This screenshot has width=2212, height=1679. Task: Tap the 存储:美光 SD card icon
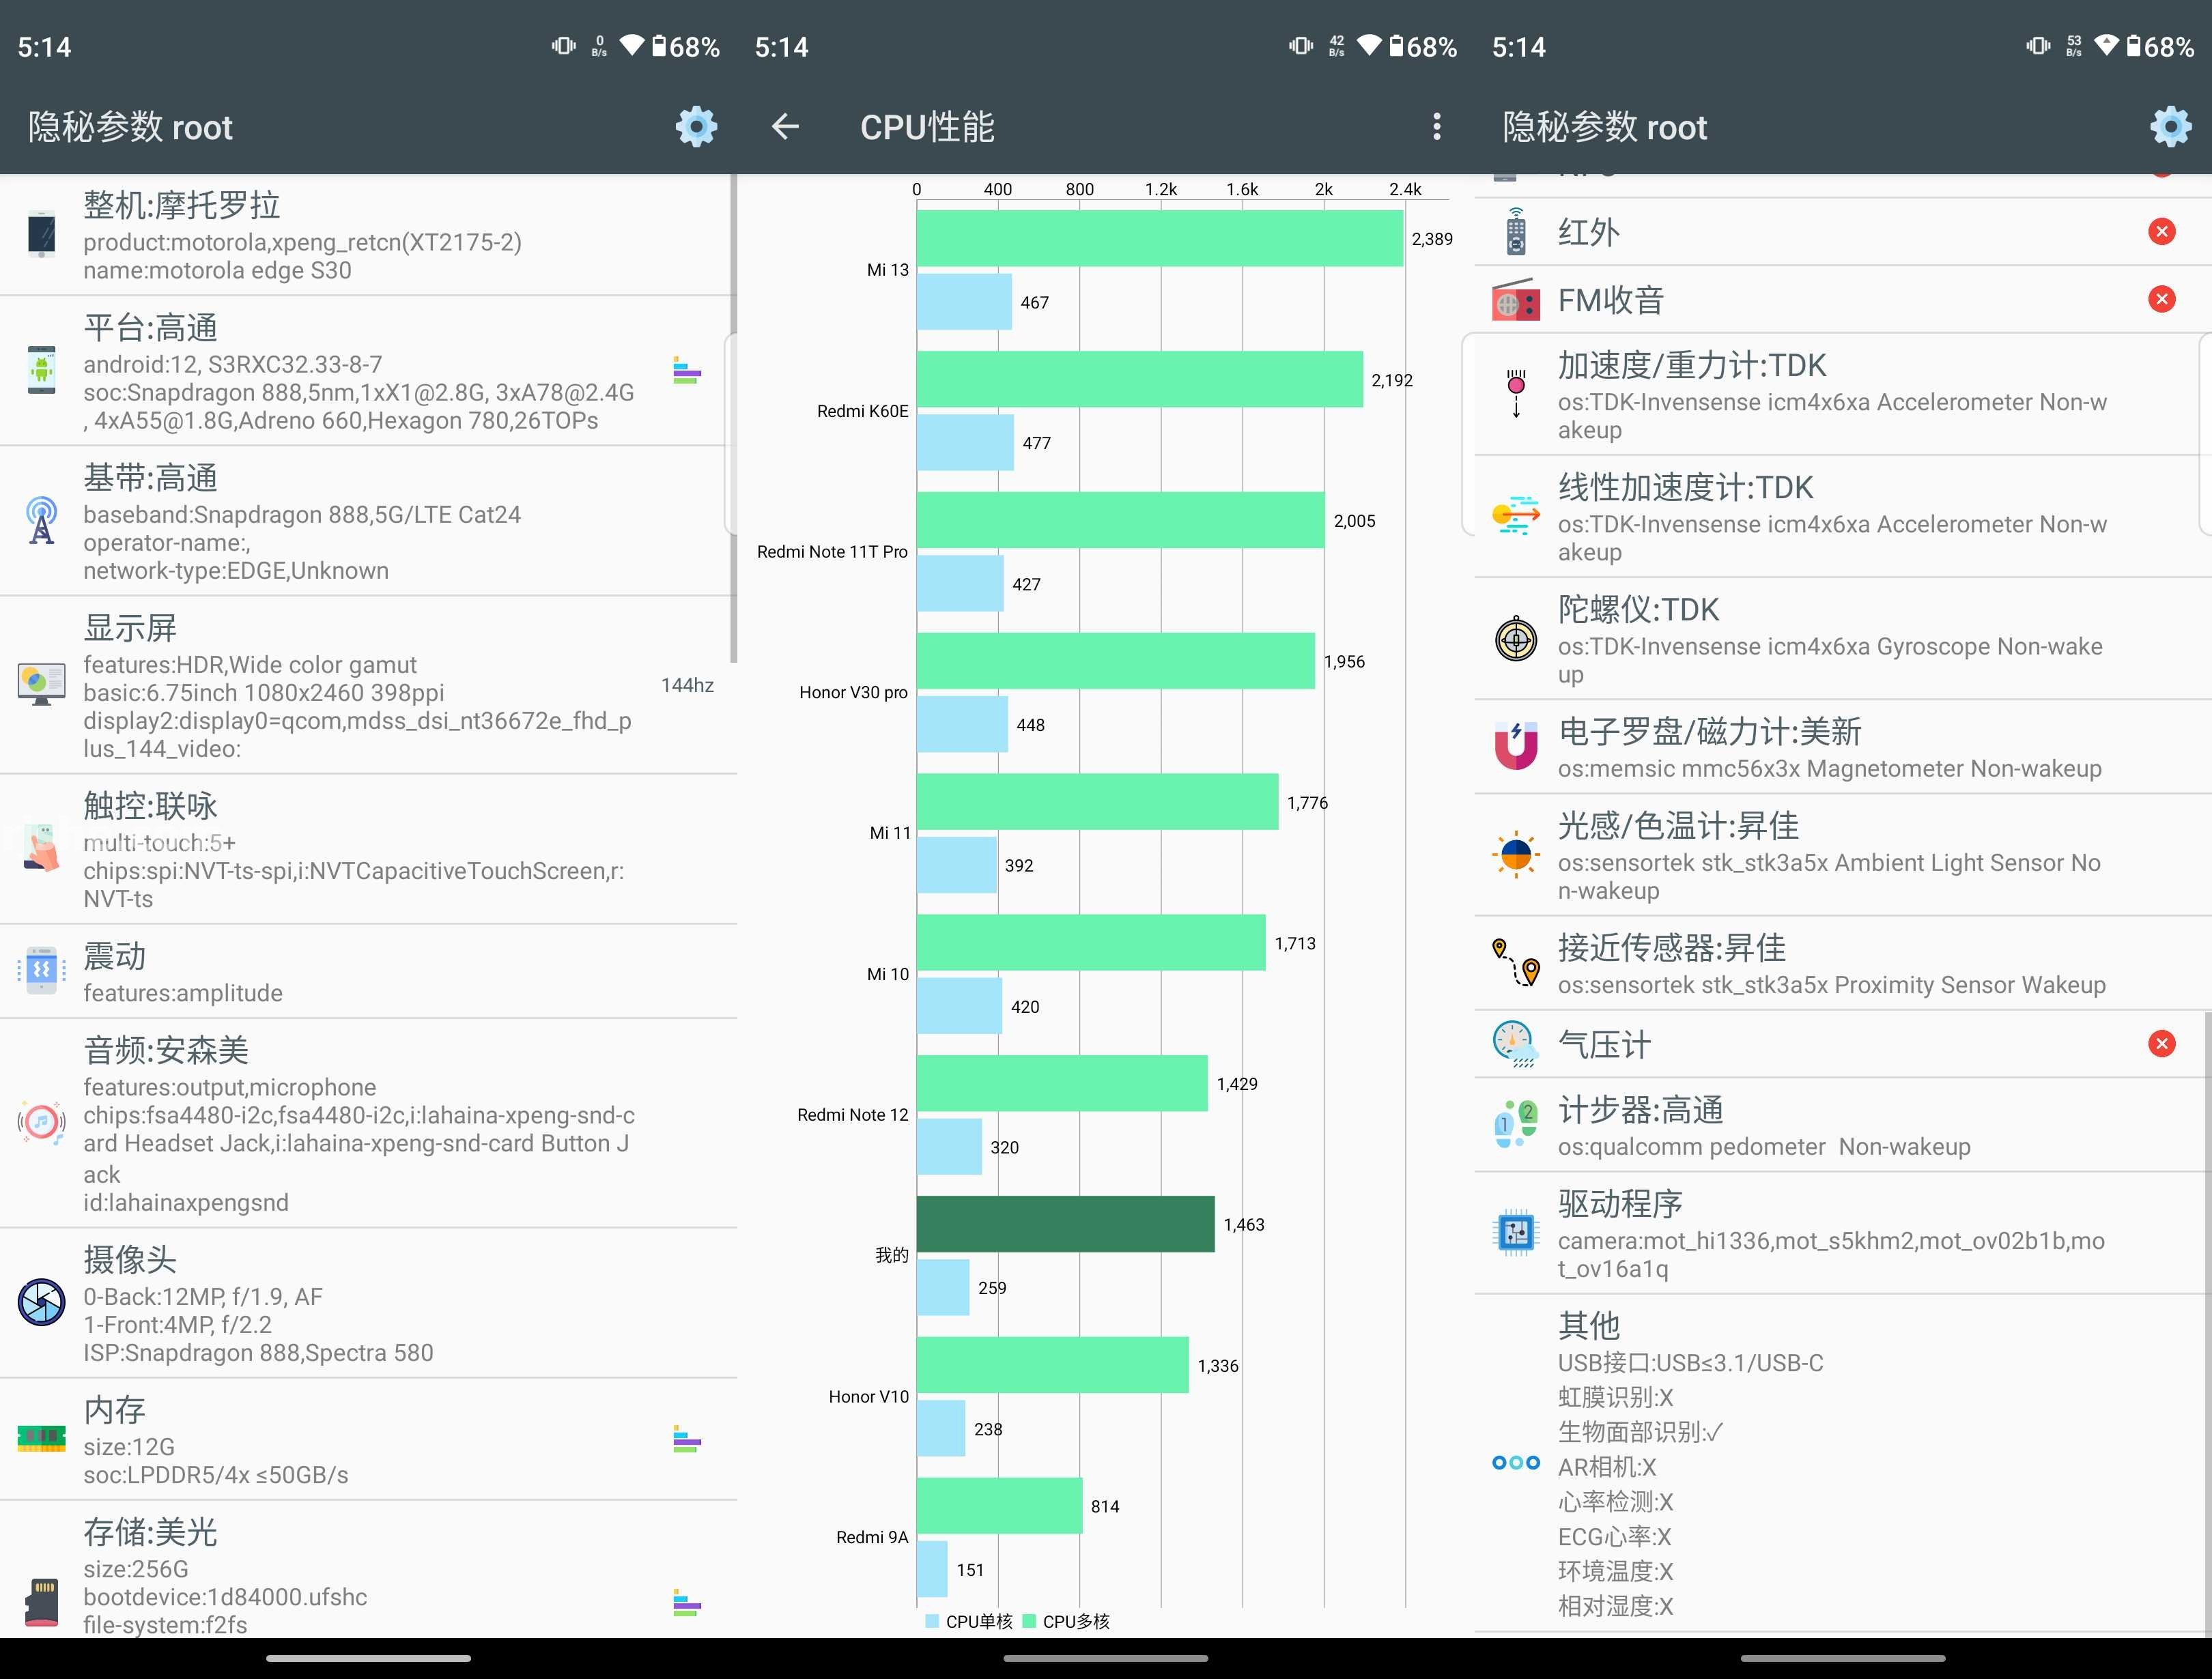pos(41,1603)
